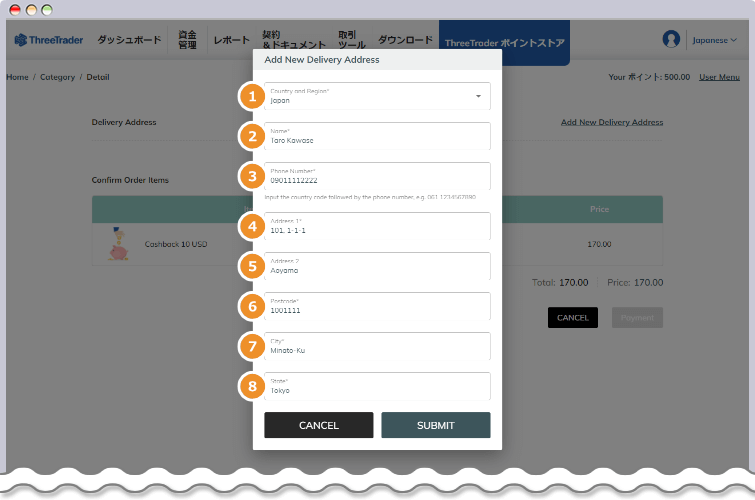Viewport: 755px width, 500px height.
Task: Focus the Name field with Taro Kawase
Action: [377, 136]
